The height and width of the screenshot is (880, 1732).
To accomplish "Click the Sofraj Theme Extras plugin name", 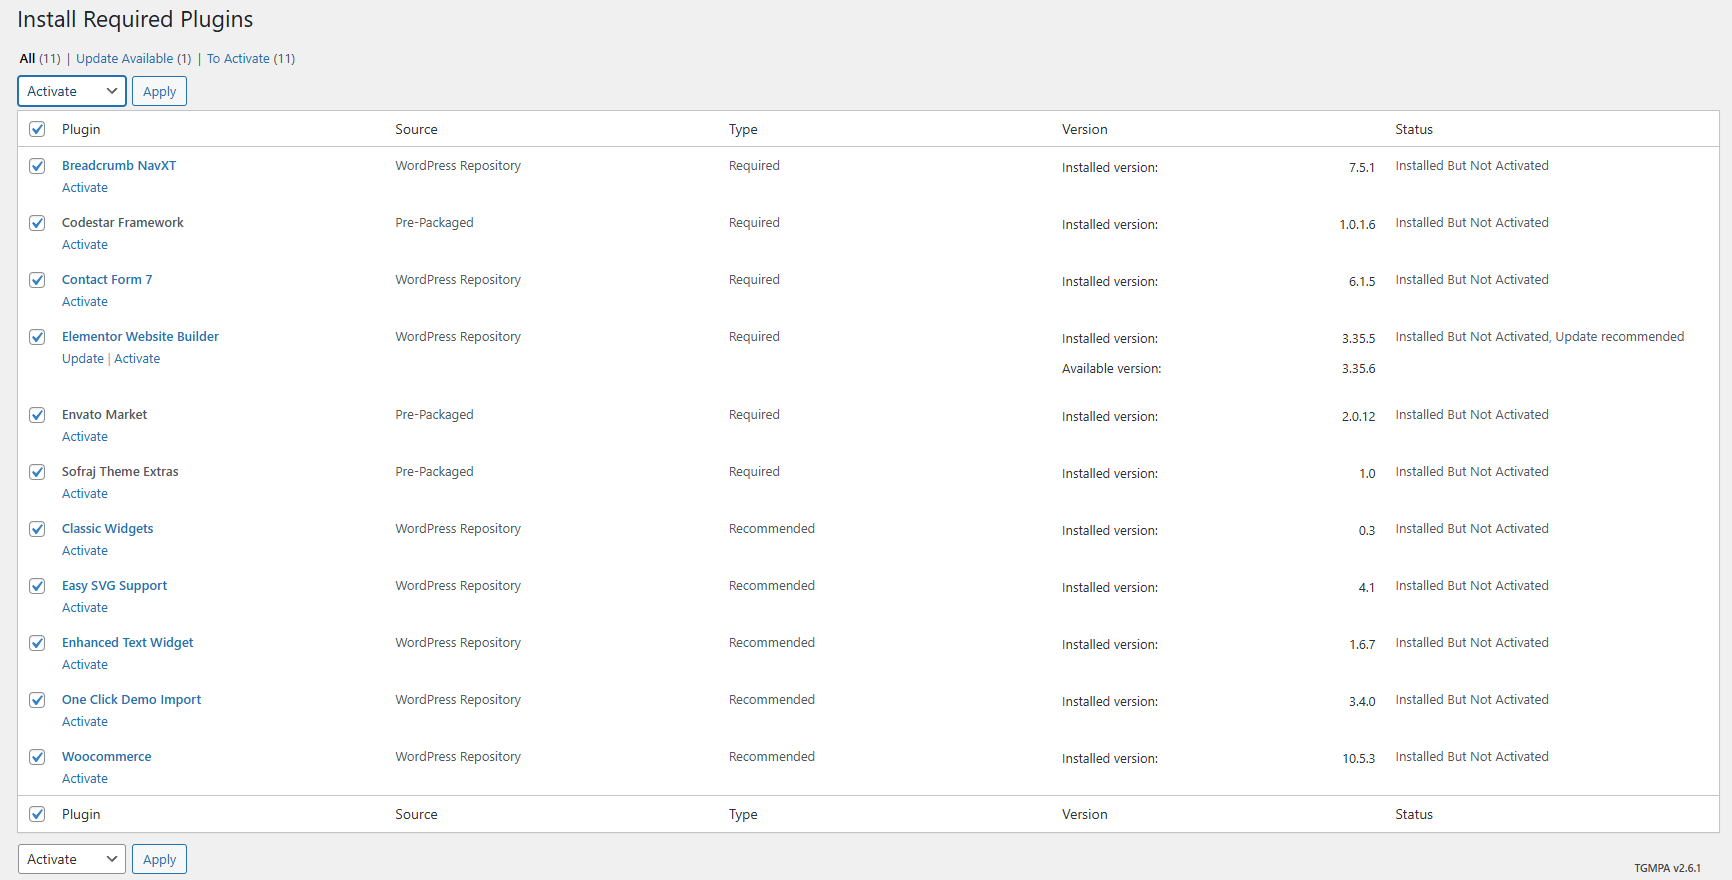I will click(x=120, y=472).
